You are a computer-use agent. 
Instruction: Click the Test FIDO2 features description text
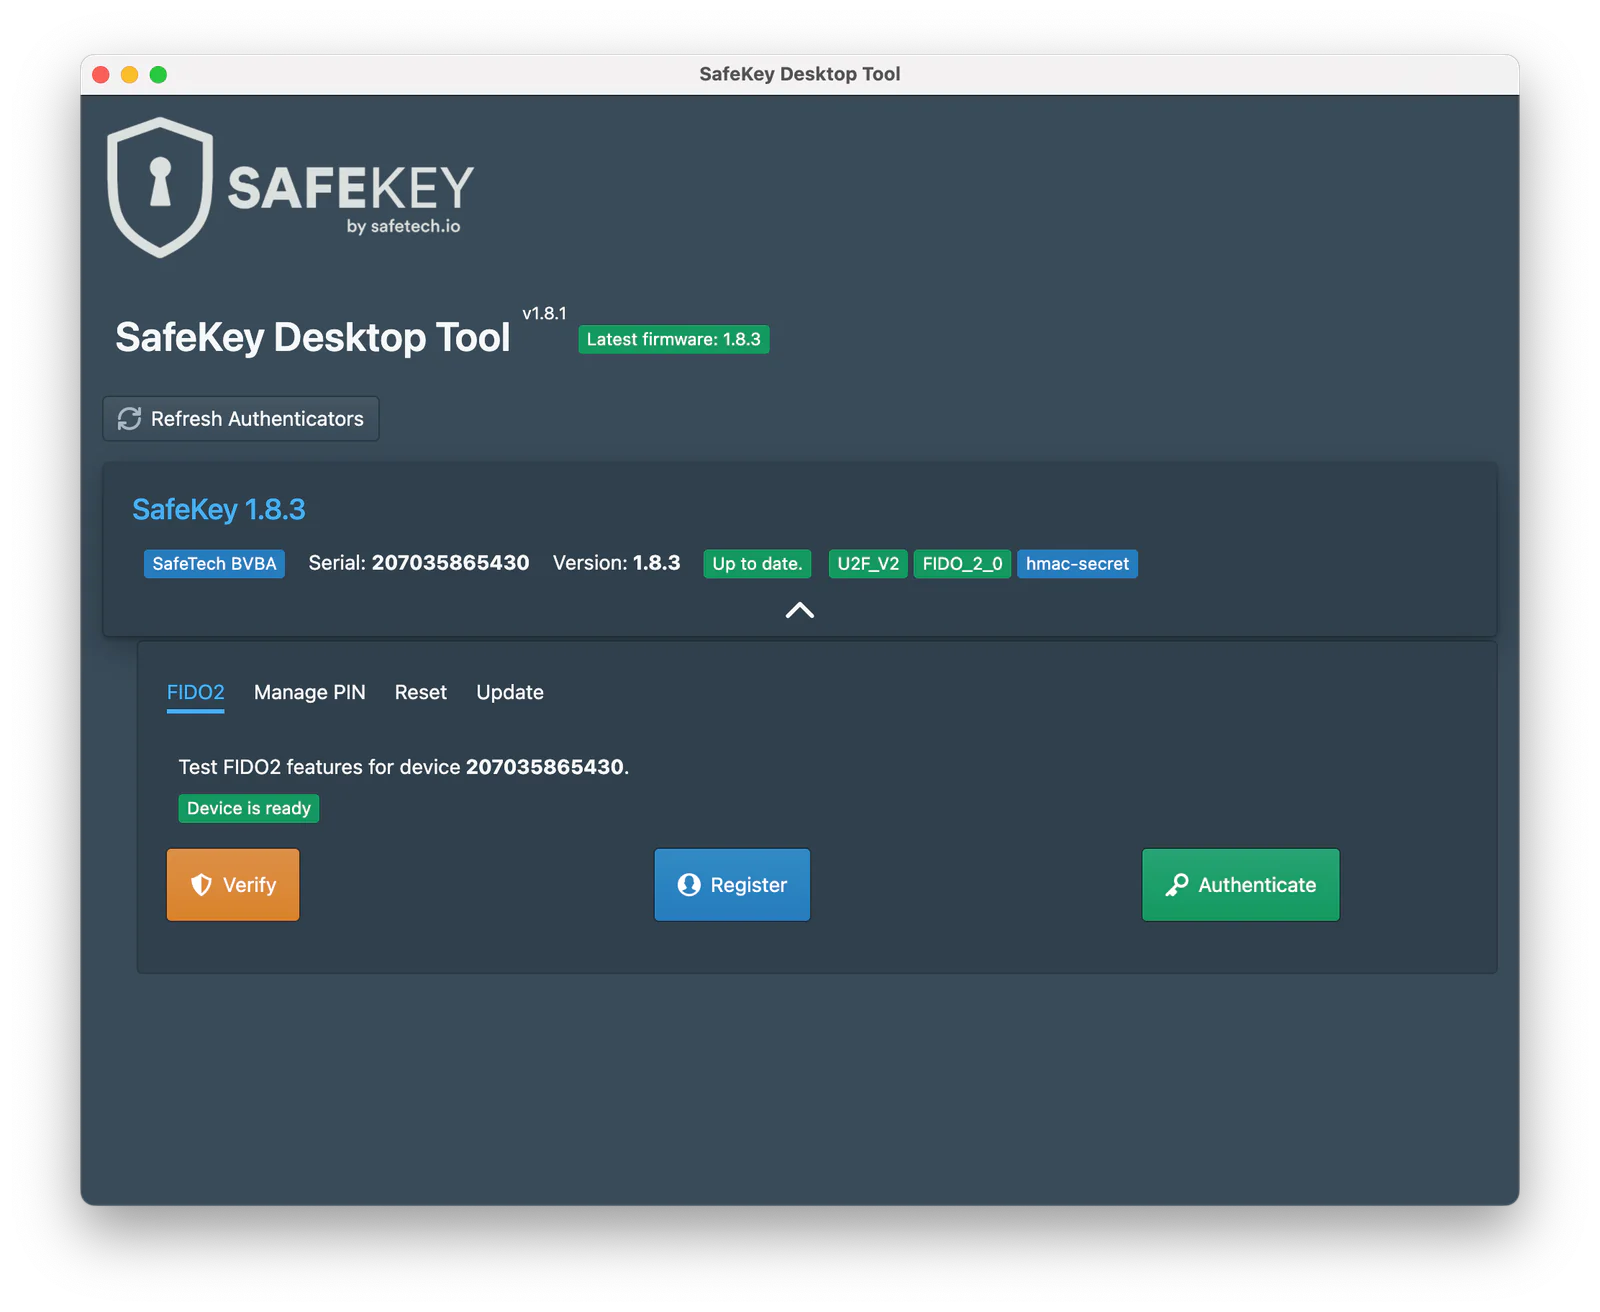(x=404, y=767)
